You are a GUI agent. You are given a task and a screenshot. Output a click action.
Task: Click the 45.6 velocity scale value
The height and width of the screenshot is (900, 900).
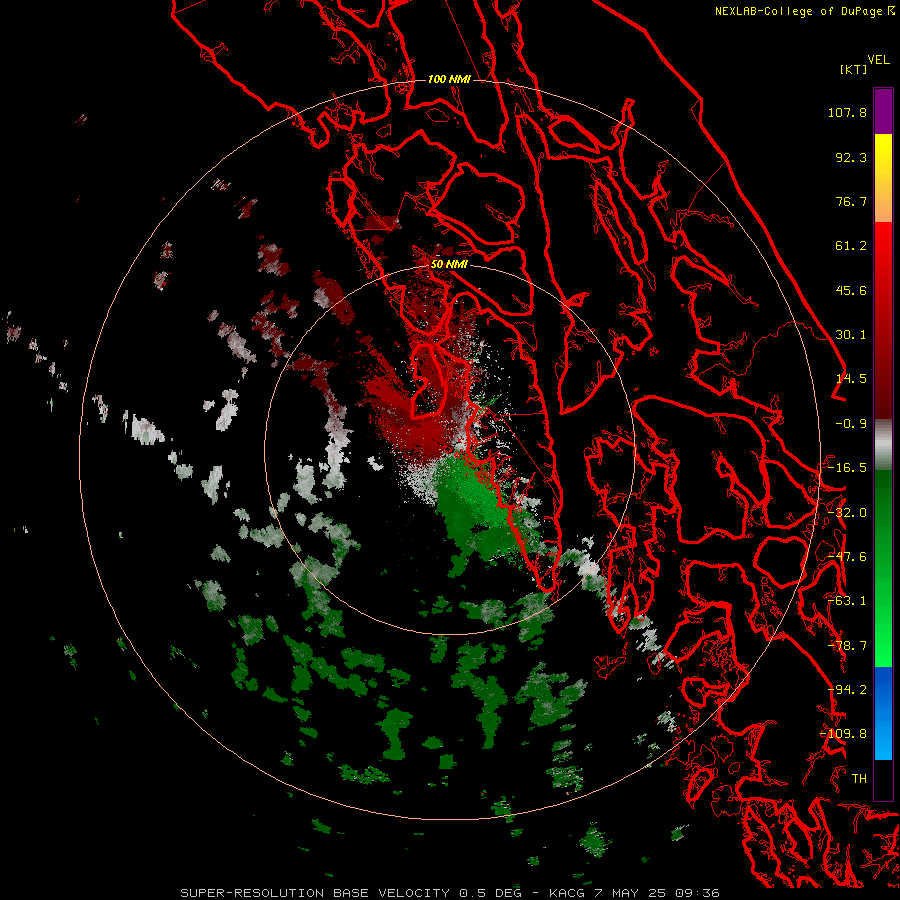coord(851,290)
